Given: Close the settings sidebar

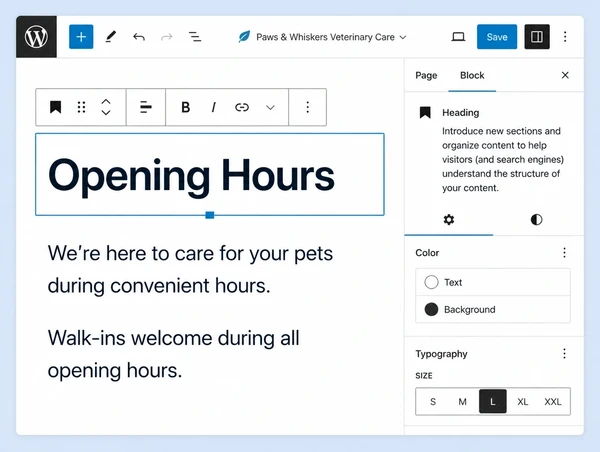Looking at the screenshot, I should coord(565,75).
